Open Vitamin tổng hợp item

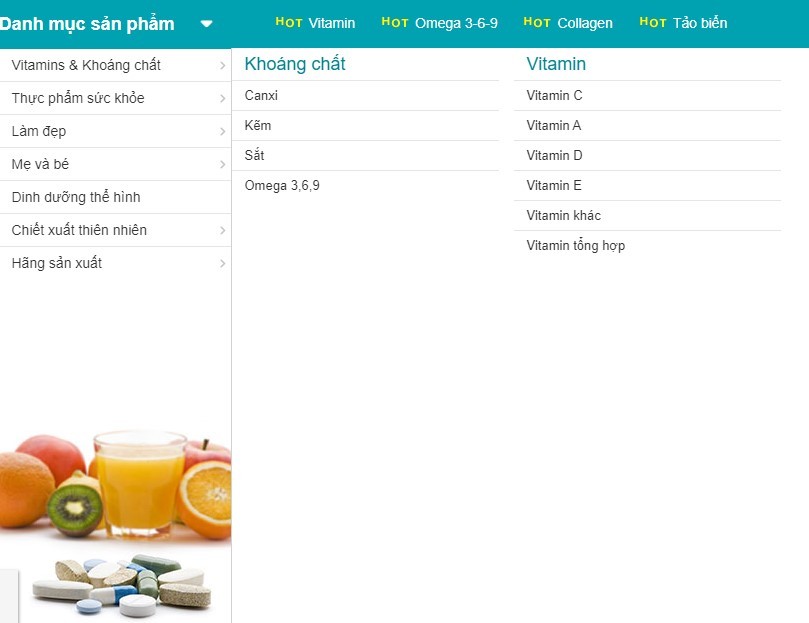[576, 246]
